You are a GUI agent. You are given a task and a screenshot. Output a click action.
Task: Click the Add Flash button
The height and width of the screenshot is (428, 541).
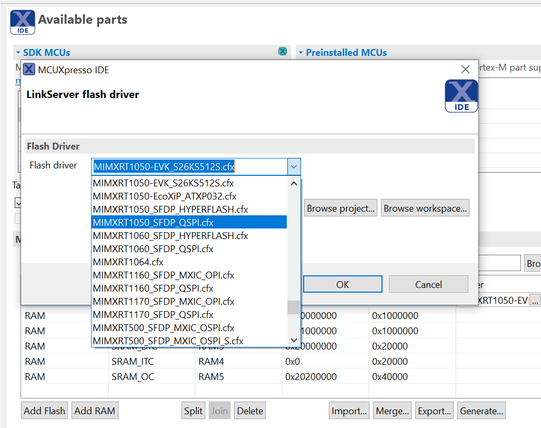coord(45,410)
